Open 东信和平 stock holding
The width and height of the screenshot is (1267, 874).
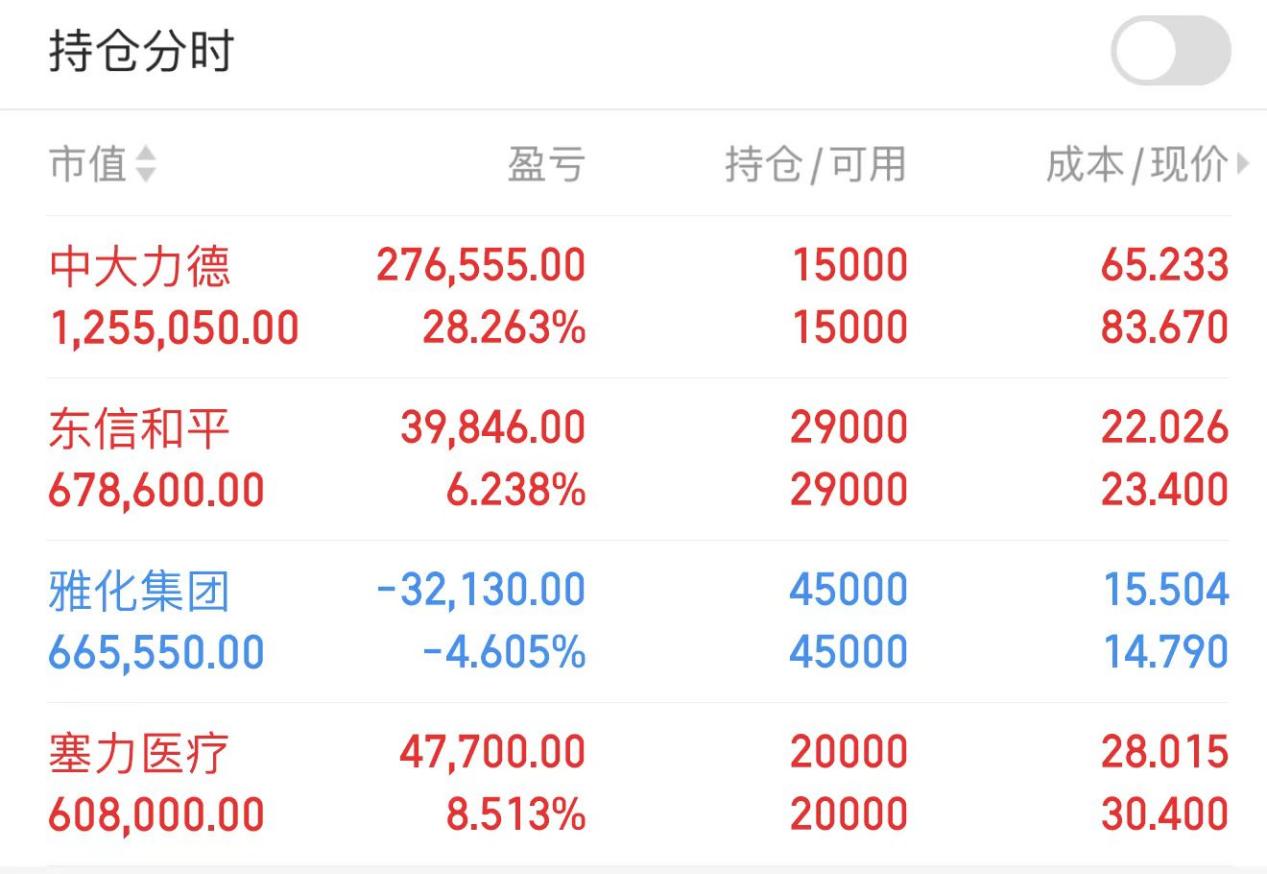pos(140,428)
